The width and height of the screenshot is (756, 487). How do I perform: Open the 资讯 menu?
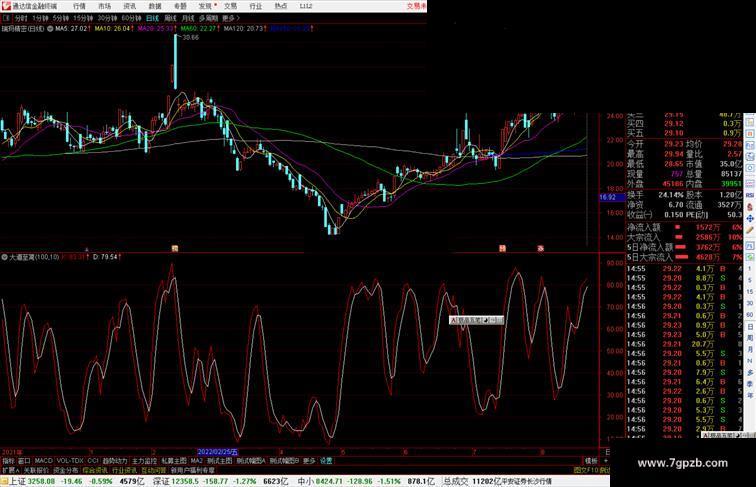click(129, 6)
